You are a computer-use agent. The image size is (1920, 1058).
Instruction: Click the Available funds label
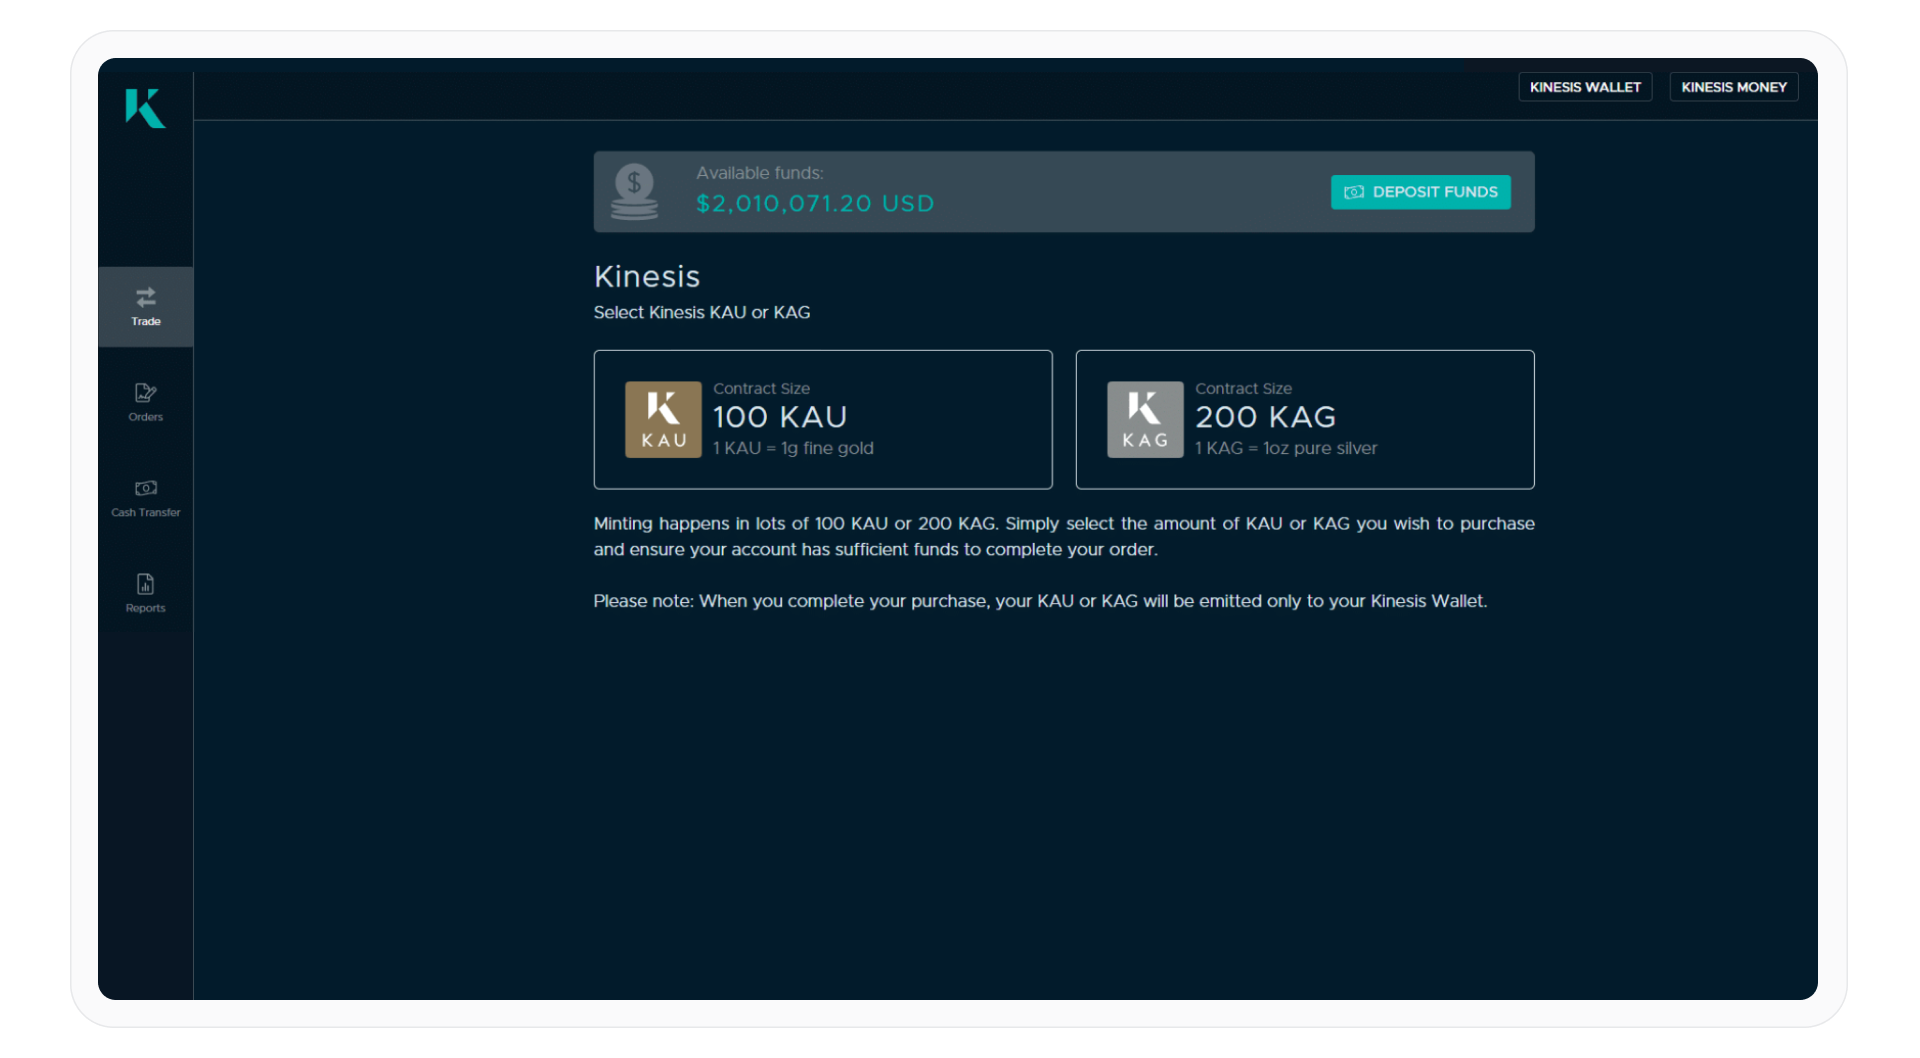point(760,173)
